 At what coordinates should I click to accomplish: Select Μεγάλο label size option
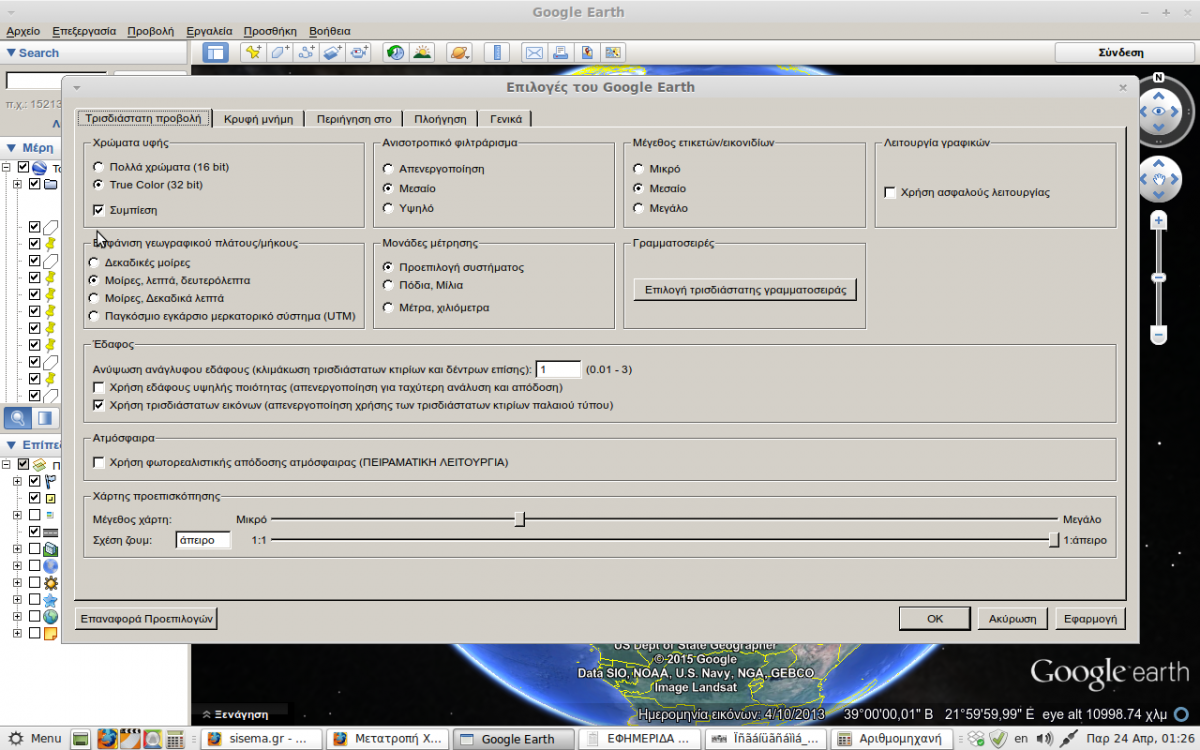pyautogui.click(x=639, y=208)
